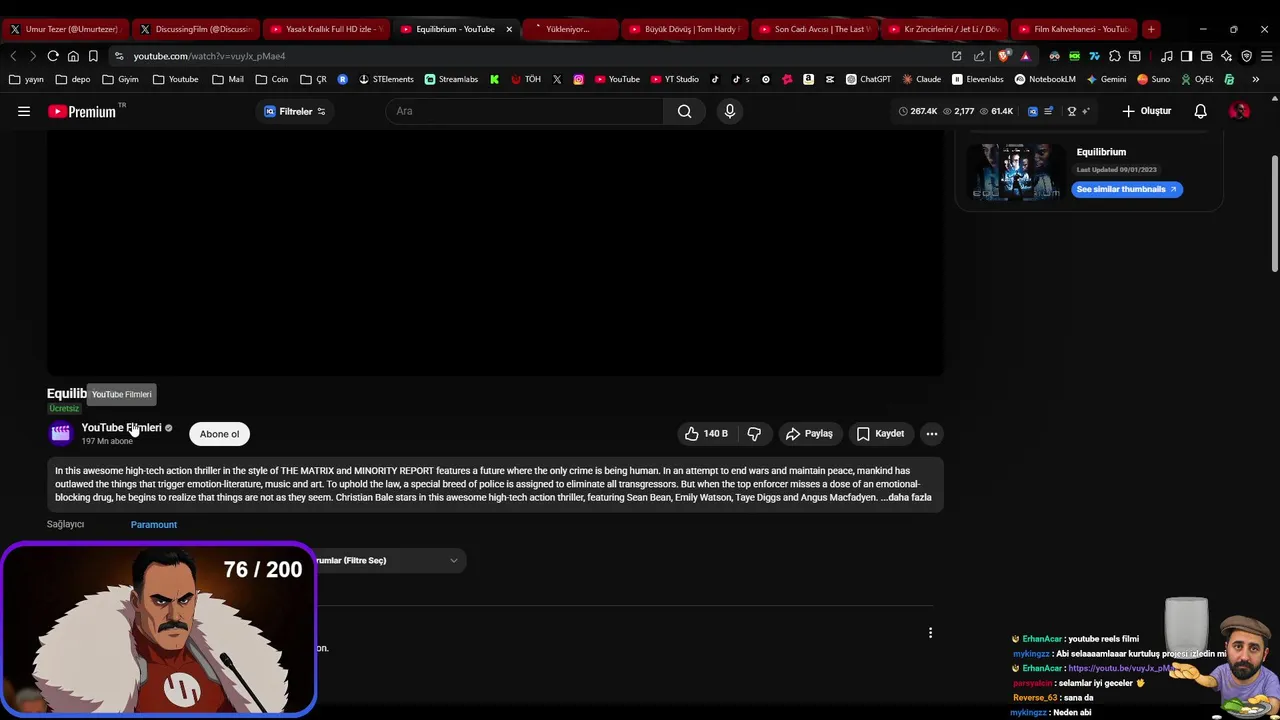
Task: Switch to the Son Cadı Avcısı tab
Action: (814, 29)
